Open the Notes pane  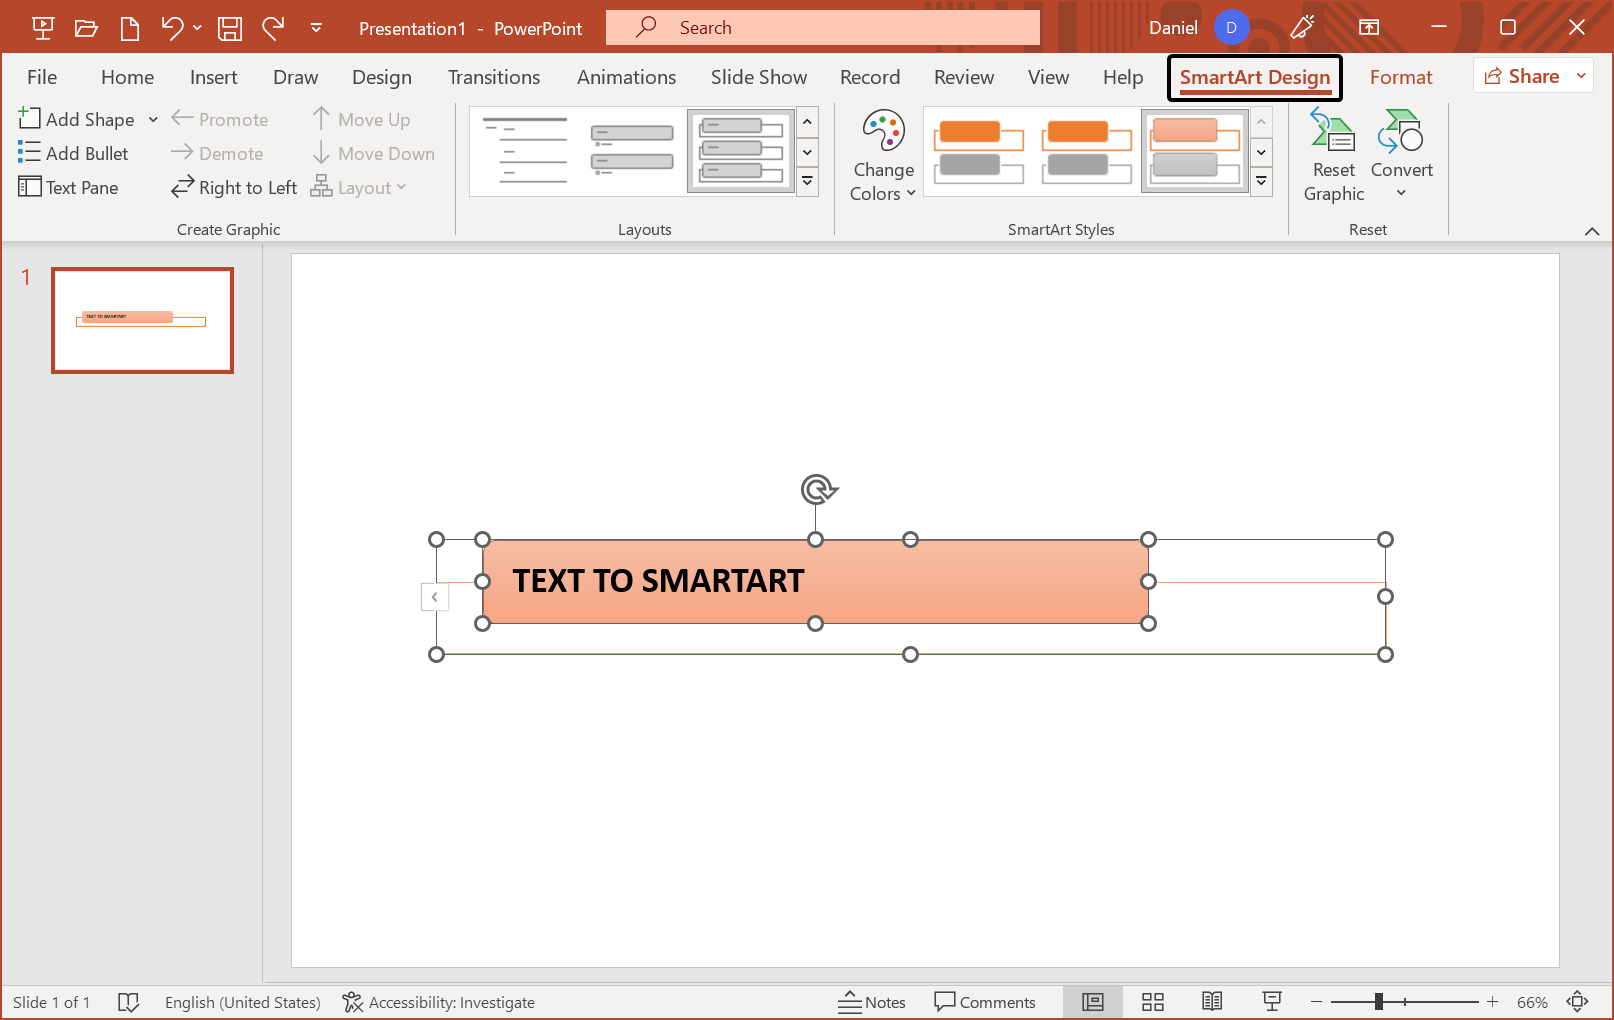click(872, 1001)
